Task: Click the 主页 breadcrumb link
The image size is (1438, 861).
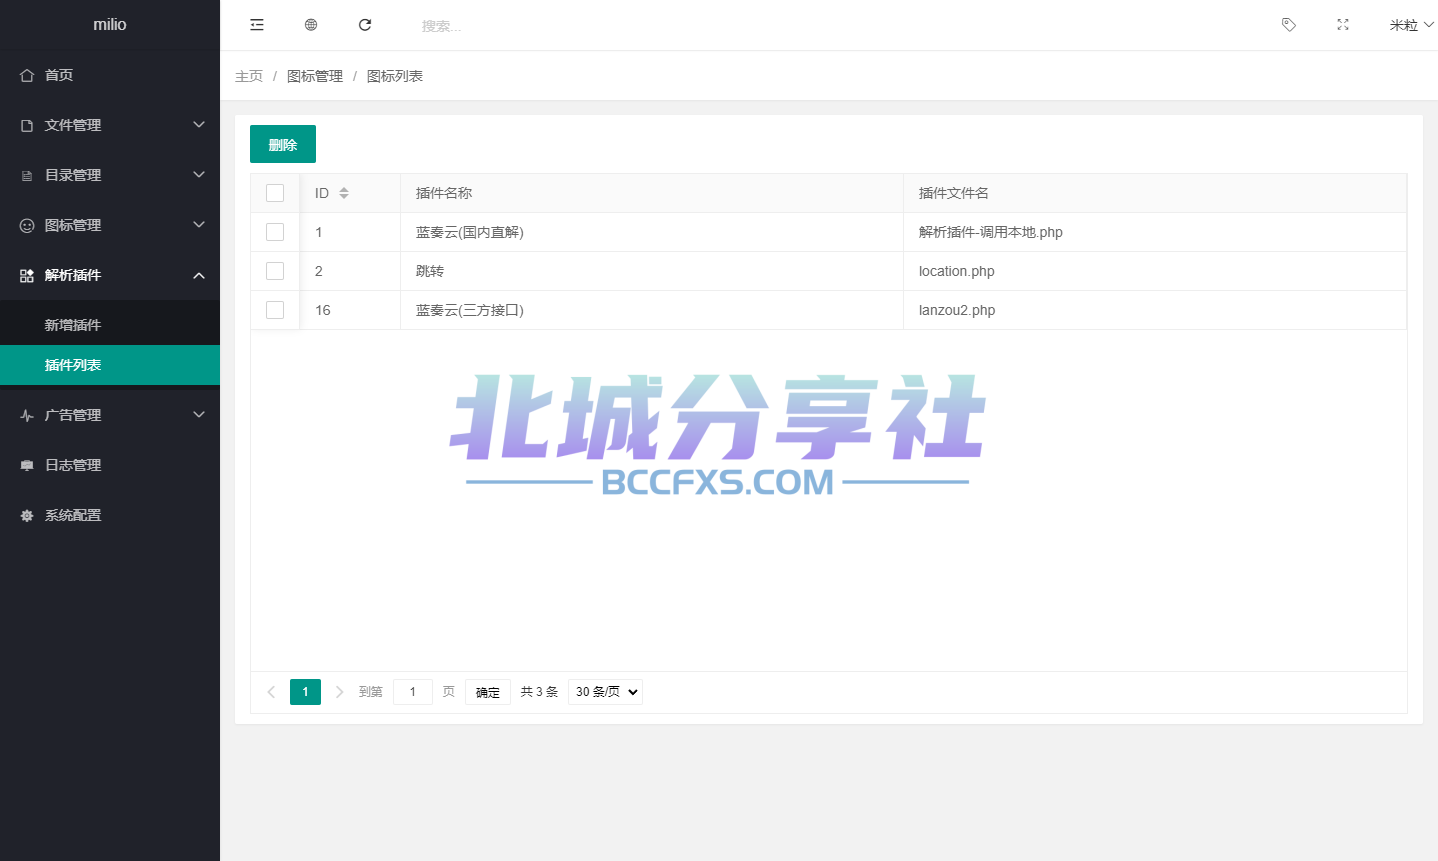Action: pyautogui.click(x=249, y=76)
